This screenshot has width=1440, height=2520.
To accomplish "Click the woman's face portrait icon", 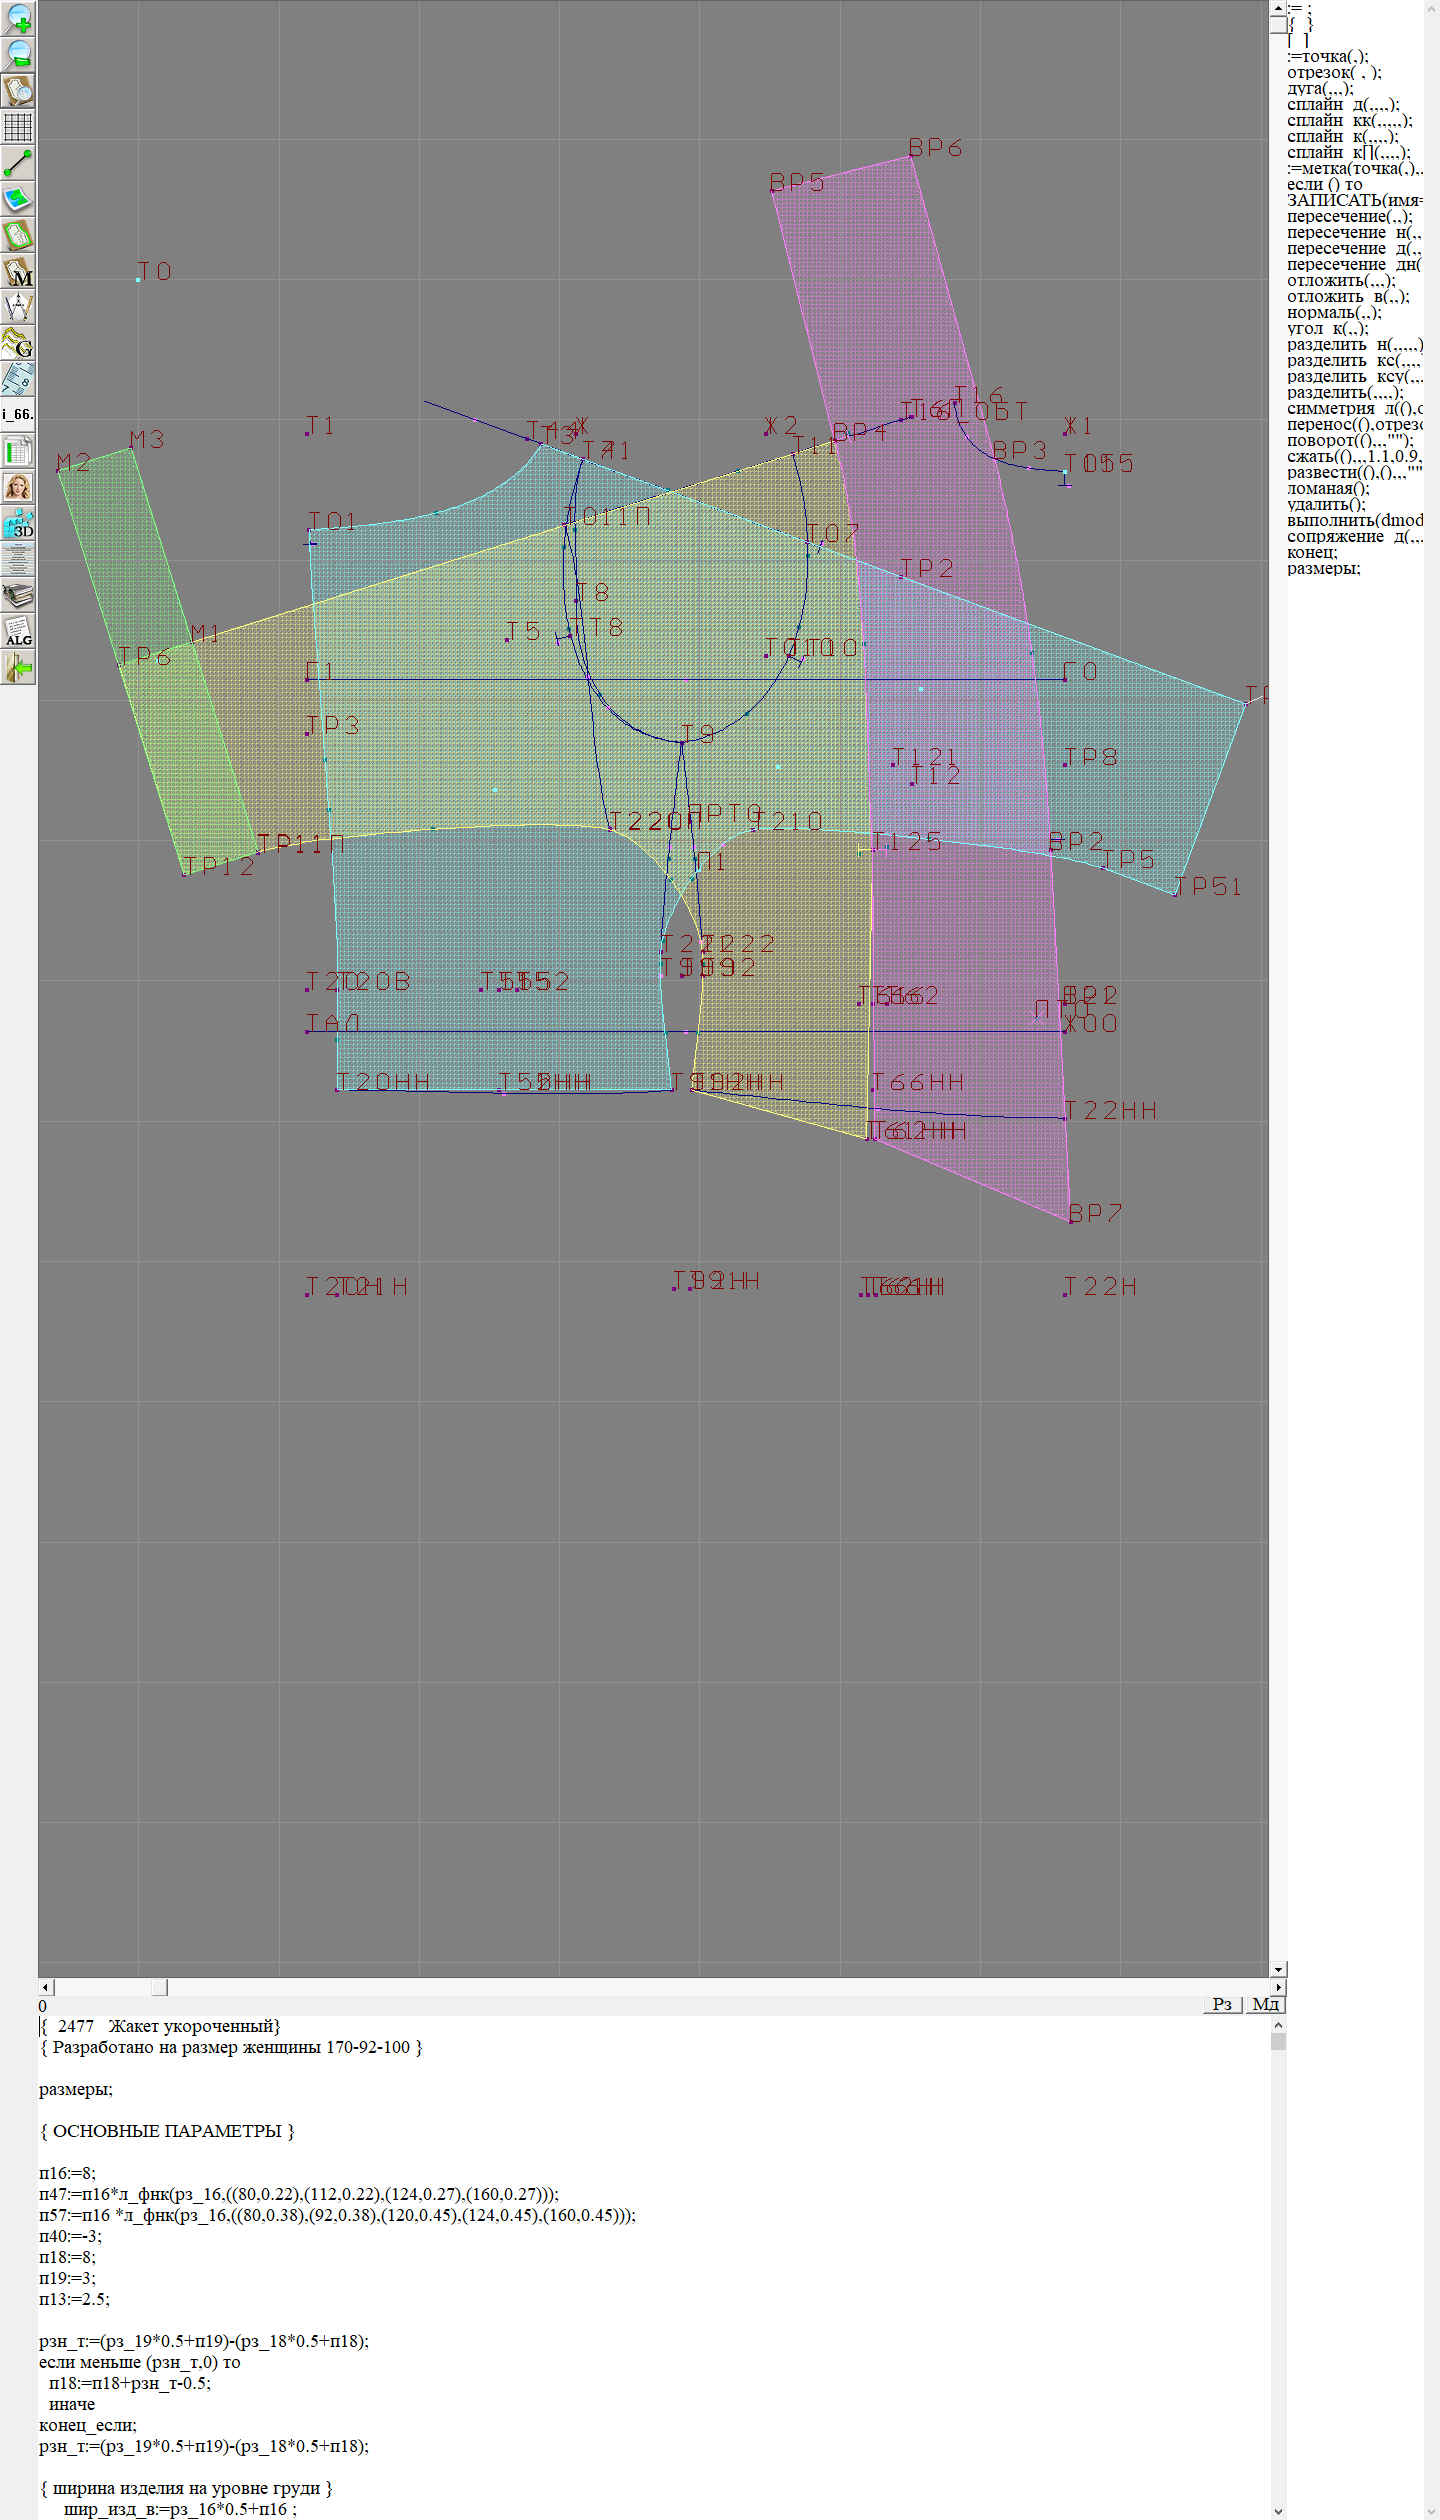I will 18,487.
